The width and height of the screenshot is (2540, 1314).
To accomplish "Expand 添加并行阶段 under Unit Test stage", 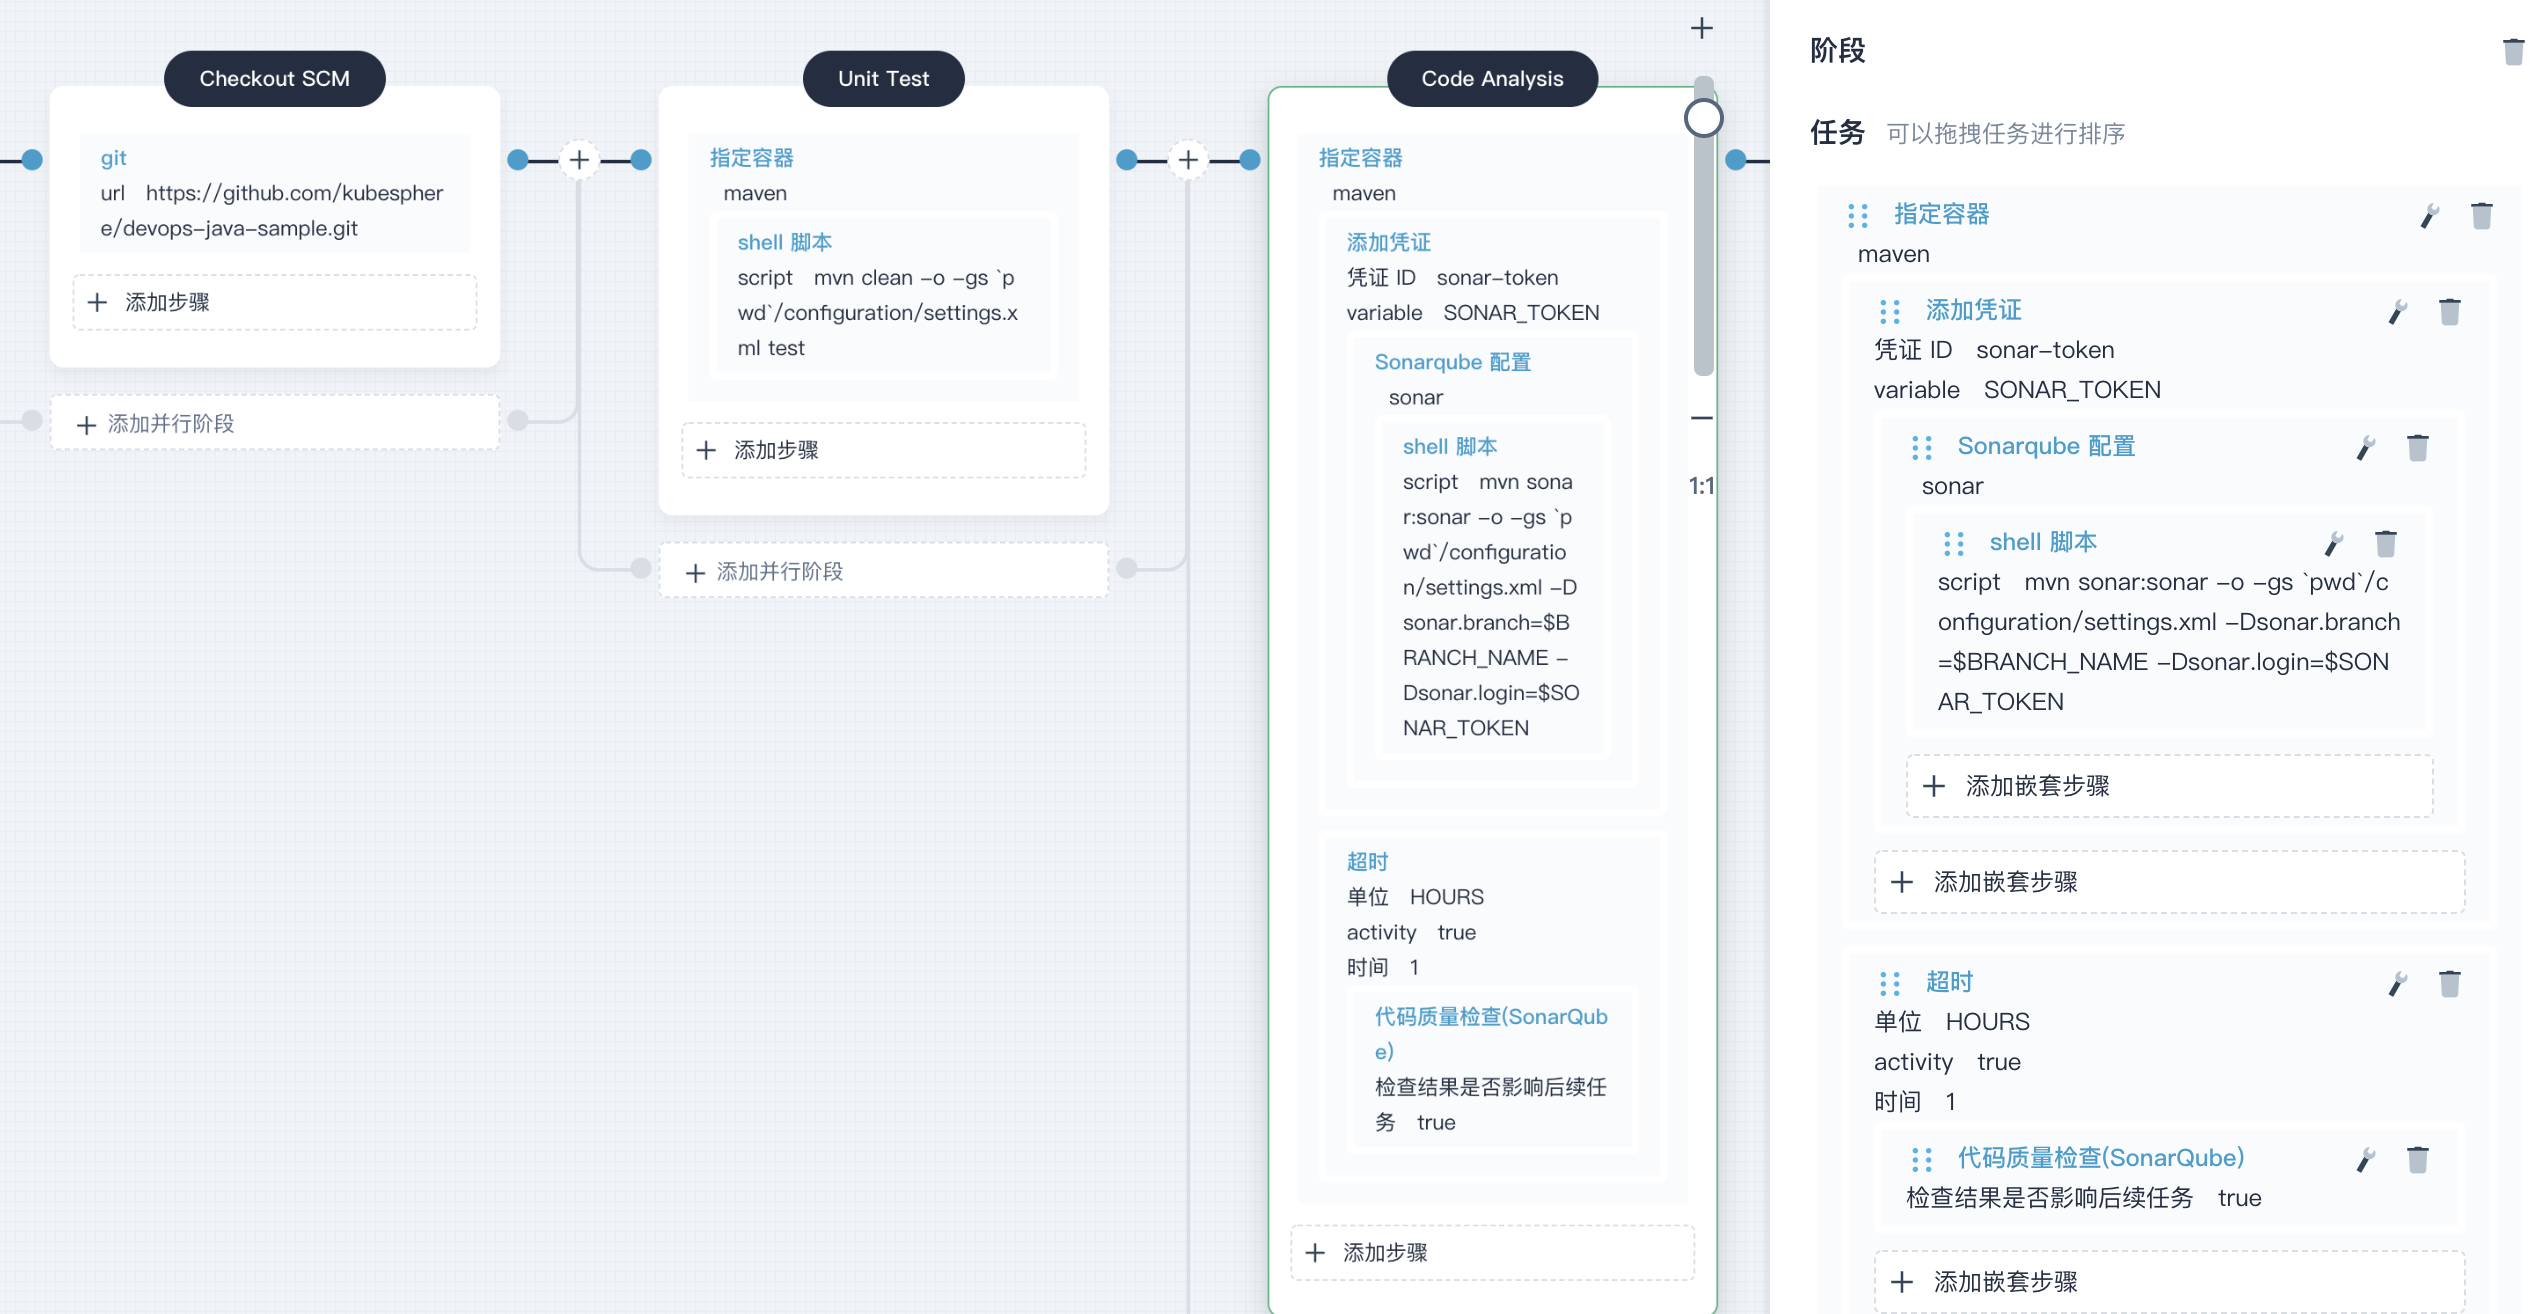I will click(x=771, y=570).
